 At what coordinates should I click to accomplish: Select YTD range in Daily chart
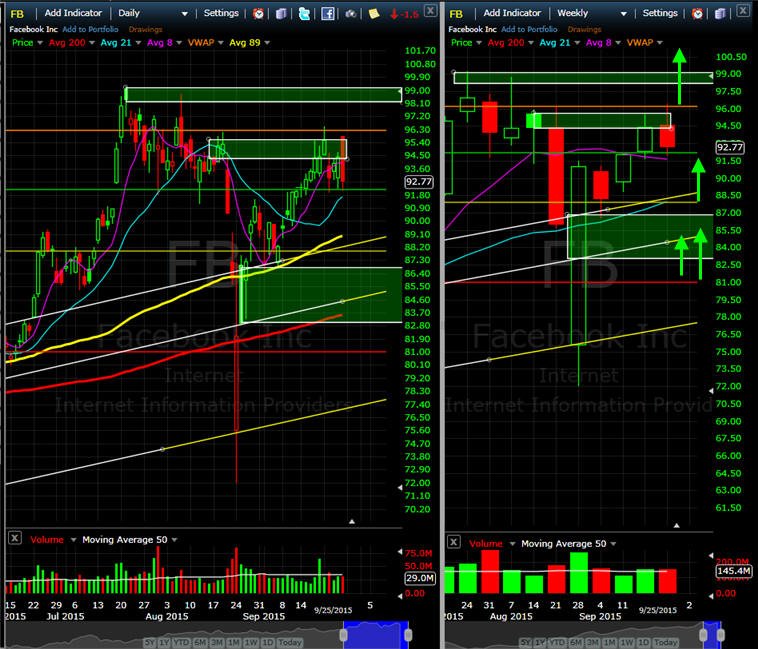[x=181, y=642]
